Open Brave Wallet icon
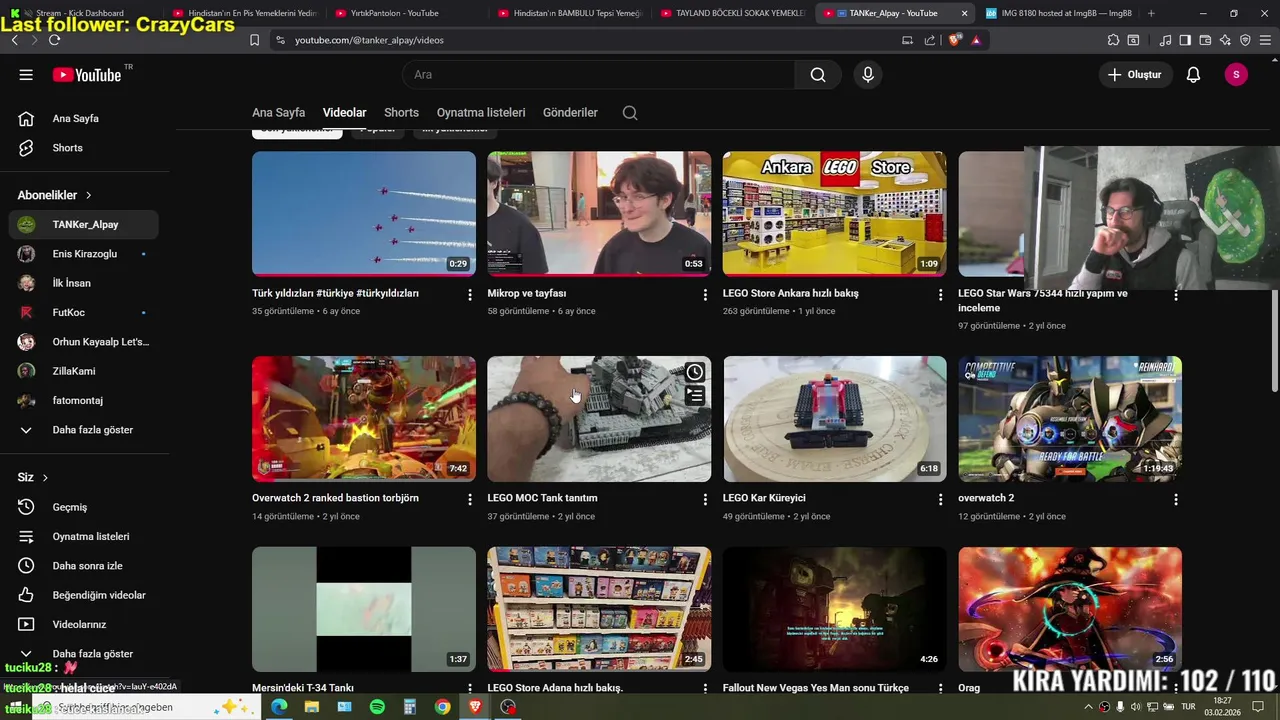This screenshot has height=720, width=1280. click(x=1205, y=40)
